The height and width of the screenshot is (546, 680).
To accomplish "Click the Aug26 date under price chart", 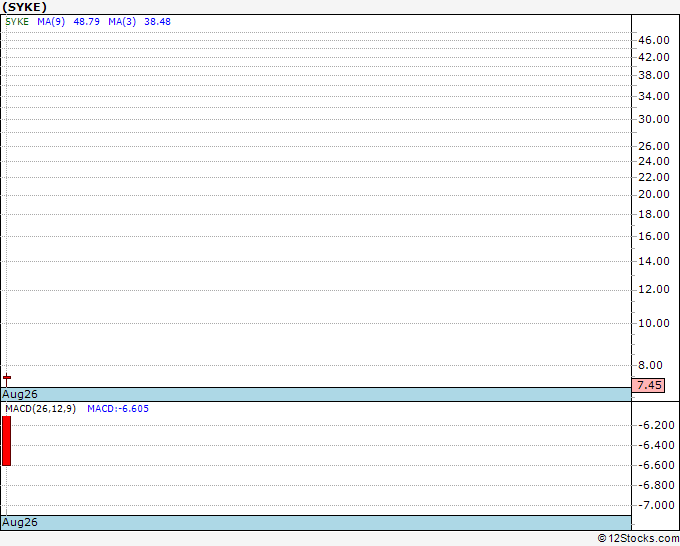I will pyautogui.click(x=20, y=394).
